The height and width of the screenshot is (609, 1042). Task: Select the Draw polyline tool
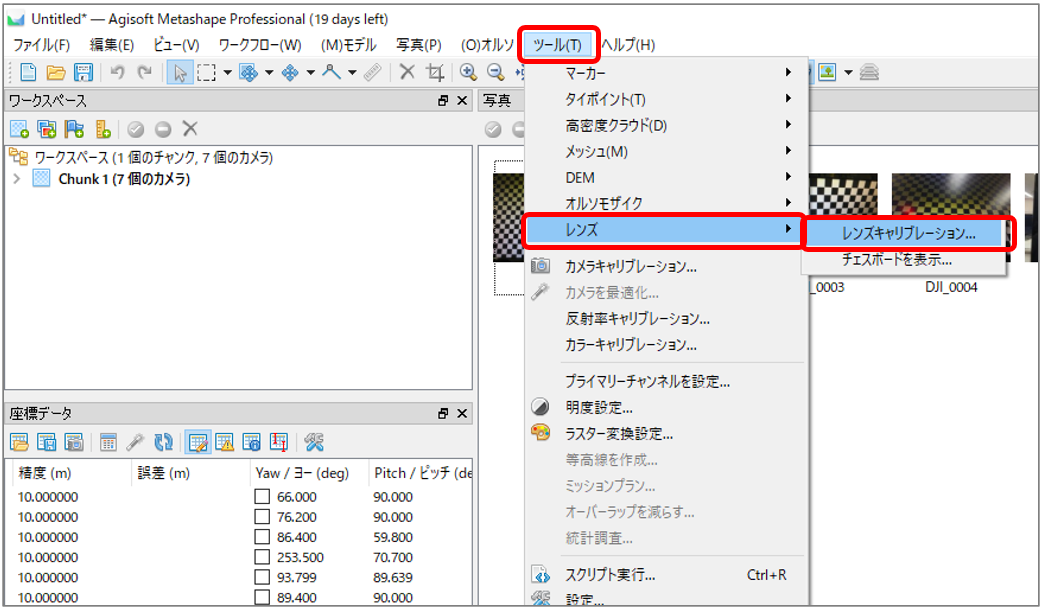(x=332, y=72)
